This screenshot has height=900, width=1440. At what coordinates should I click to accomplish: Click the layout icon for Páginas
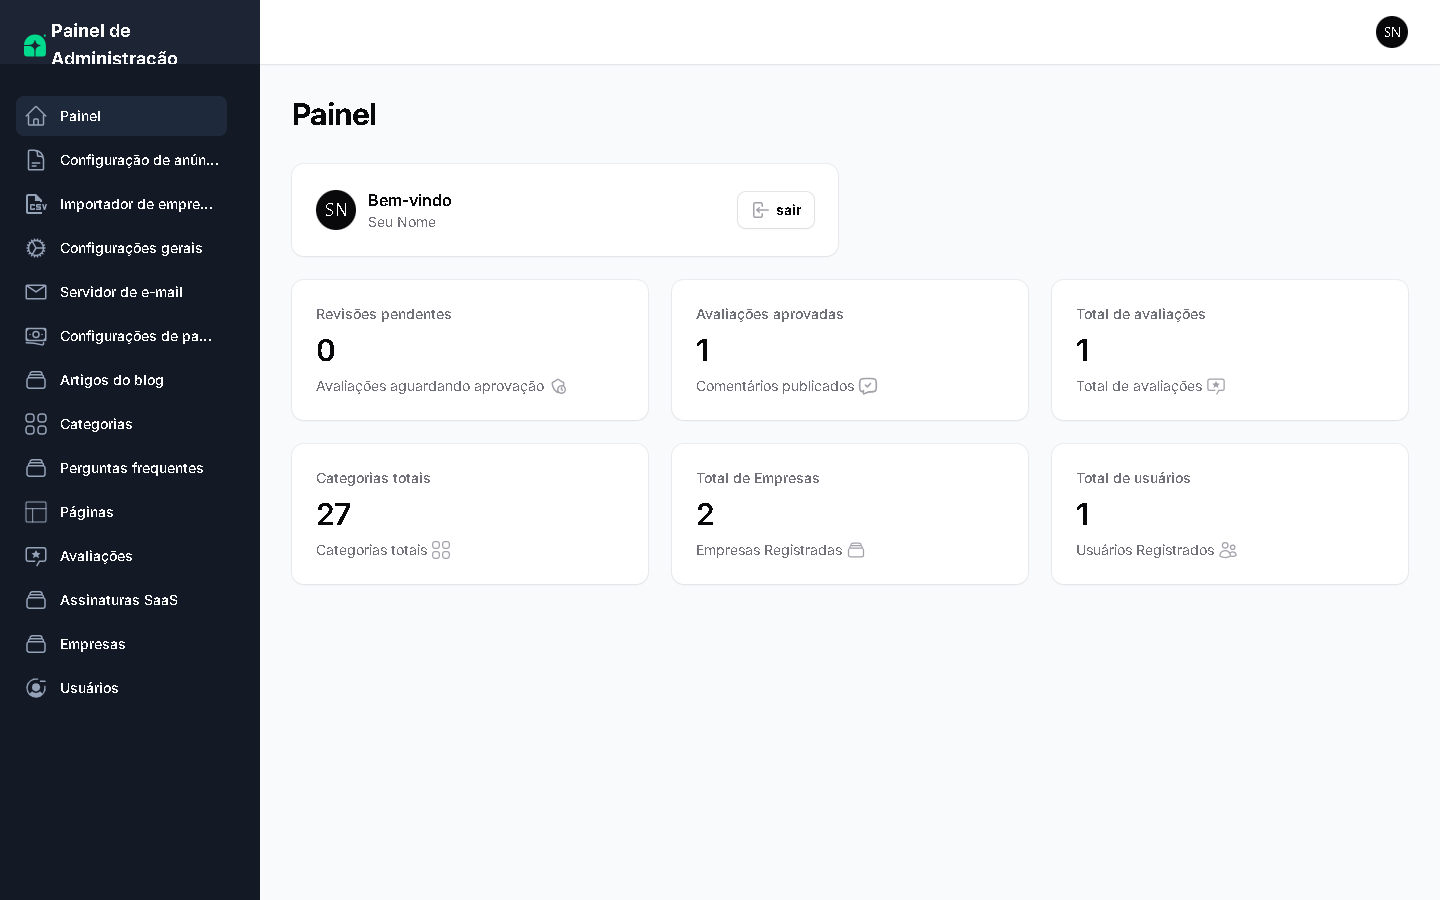click(x=36, y=512)
